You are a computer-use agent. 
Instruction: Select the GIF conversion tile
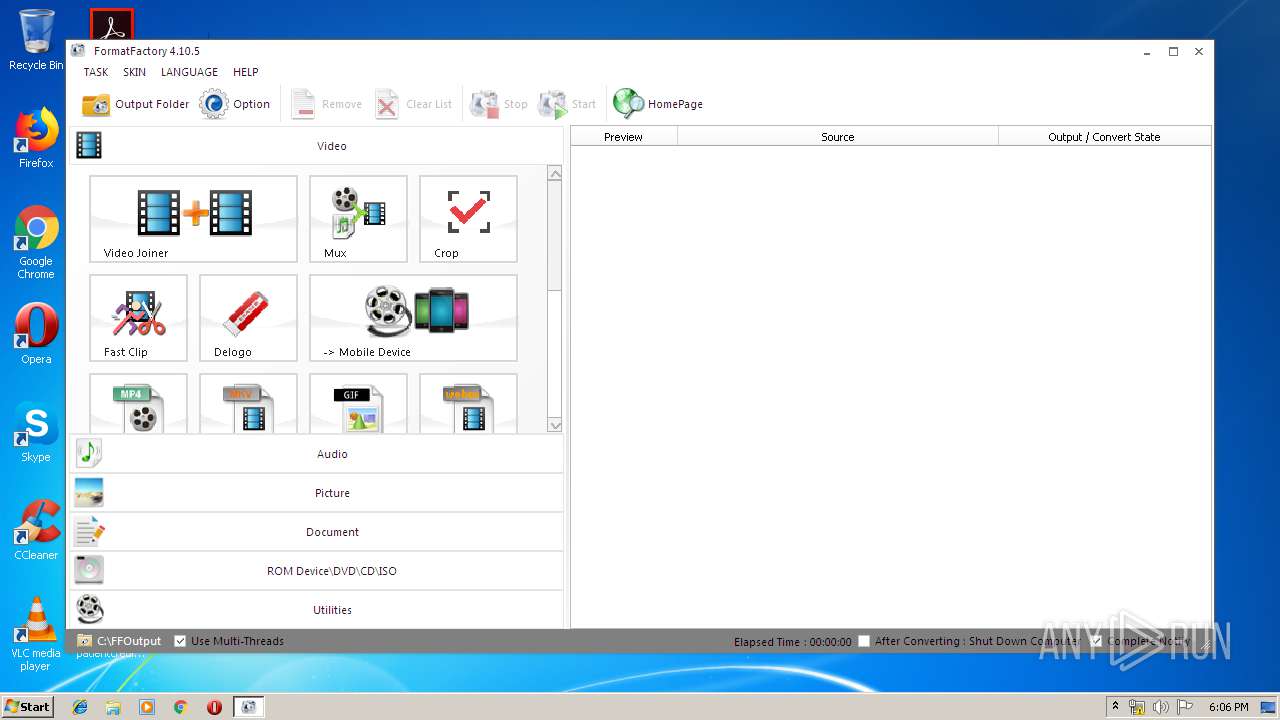click(358, 404)
